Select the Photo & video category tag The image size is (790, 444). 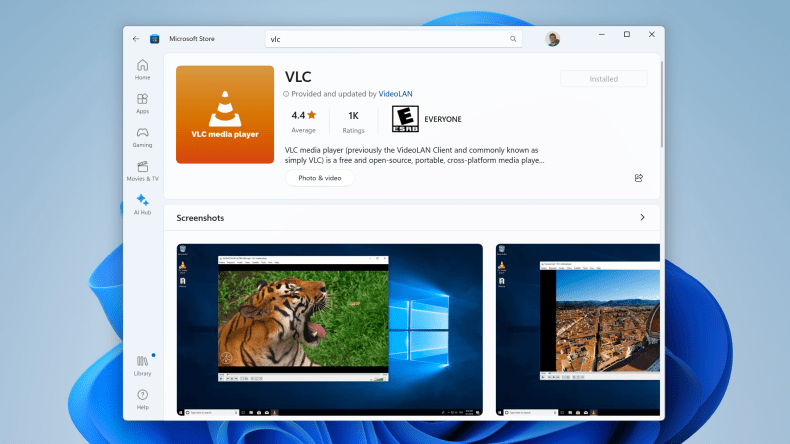click(x=320, y=178)
